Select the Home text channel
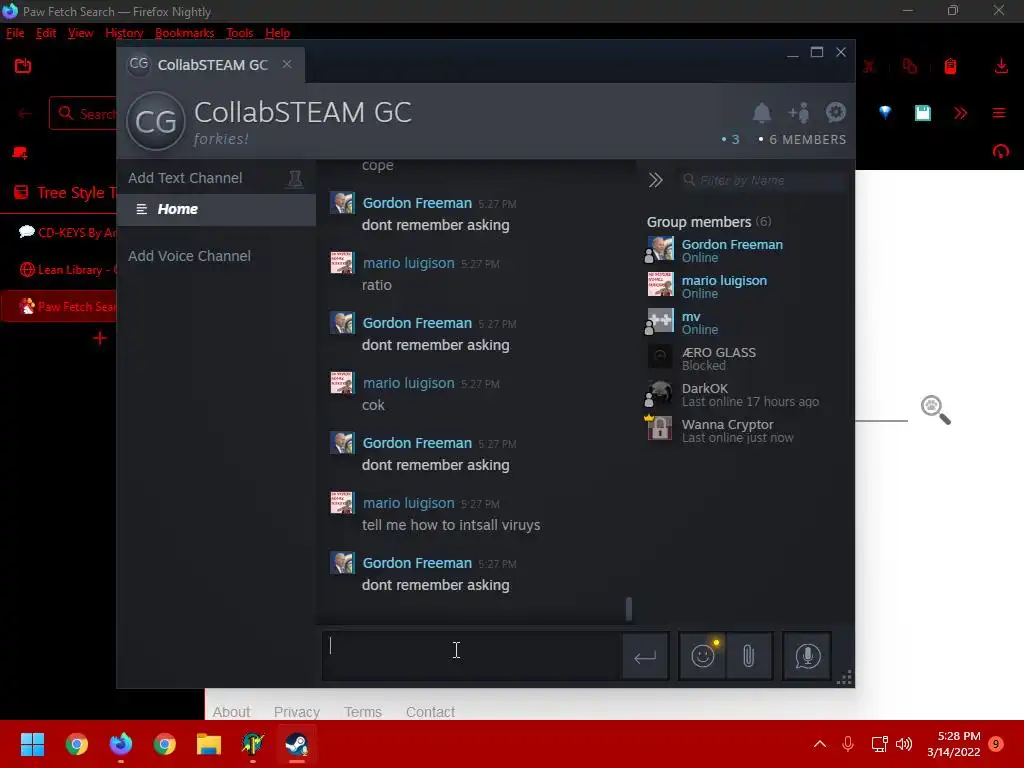The height and width of the screenshot is (768, 1024). pyautogui.click(x=216, y=209)
